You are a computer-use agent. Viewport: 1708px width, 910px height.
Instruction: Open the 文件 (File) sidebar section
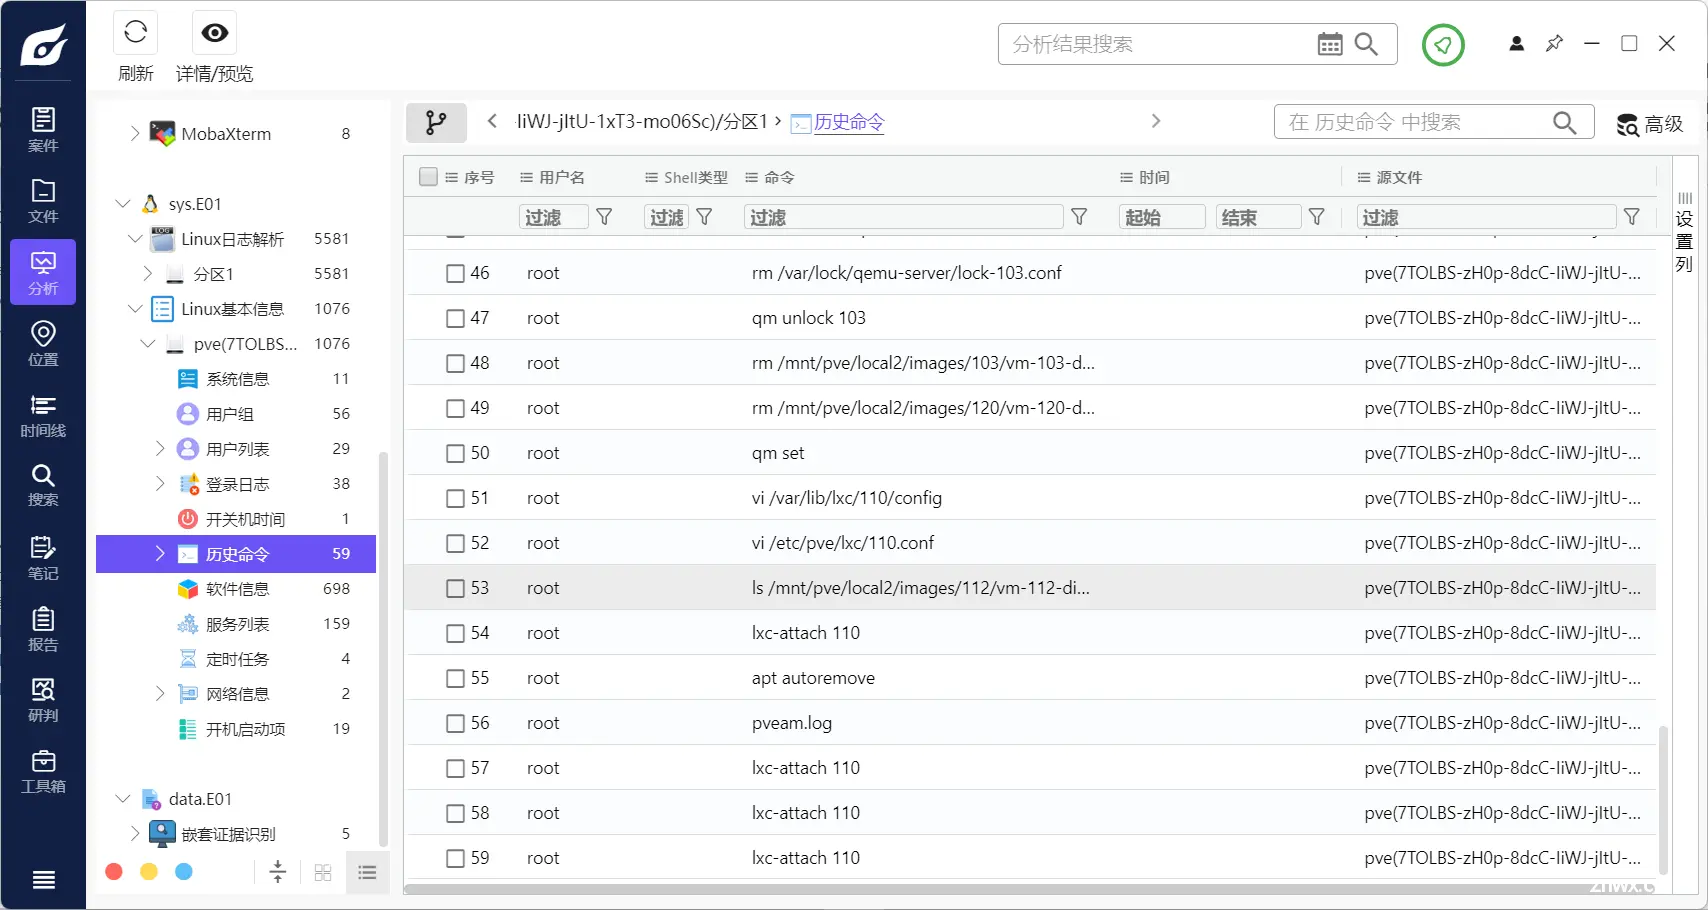(x=43, y=201)
